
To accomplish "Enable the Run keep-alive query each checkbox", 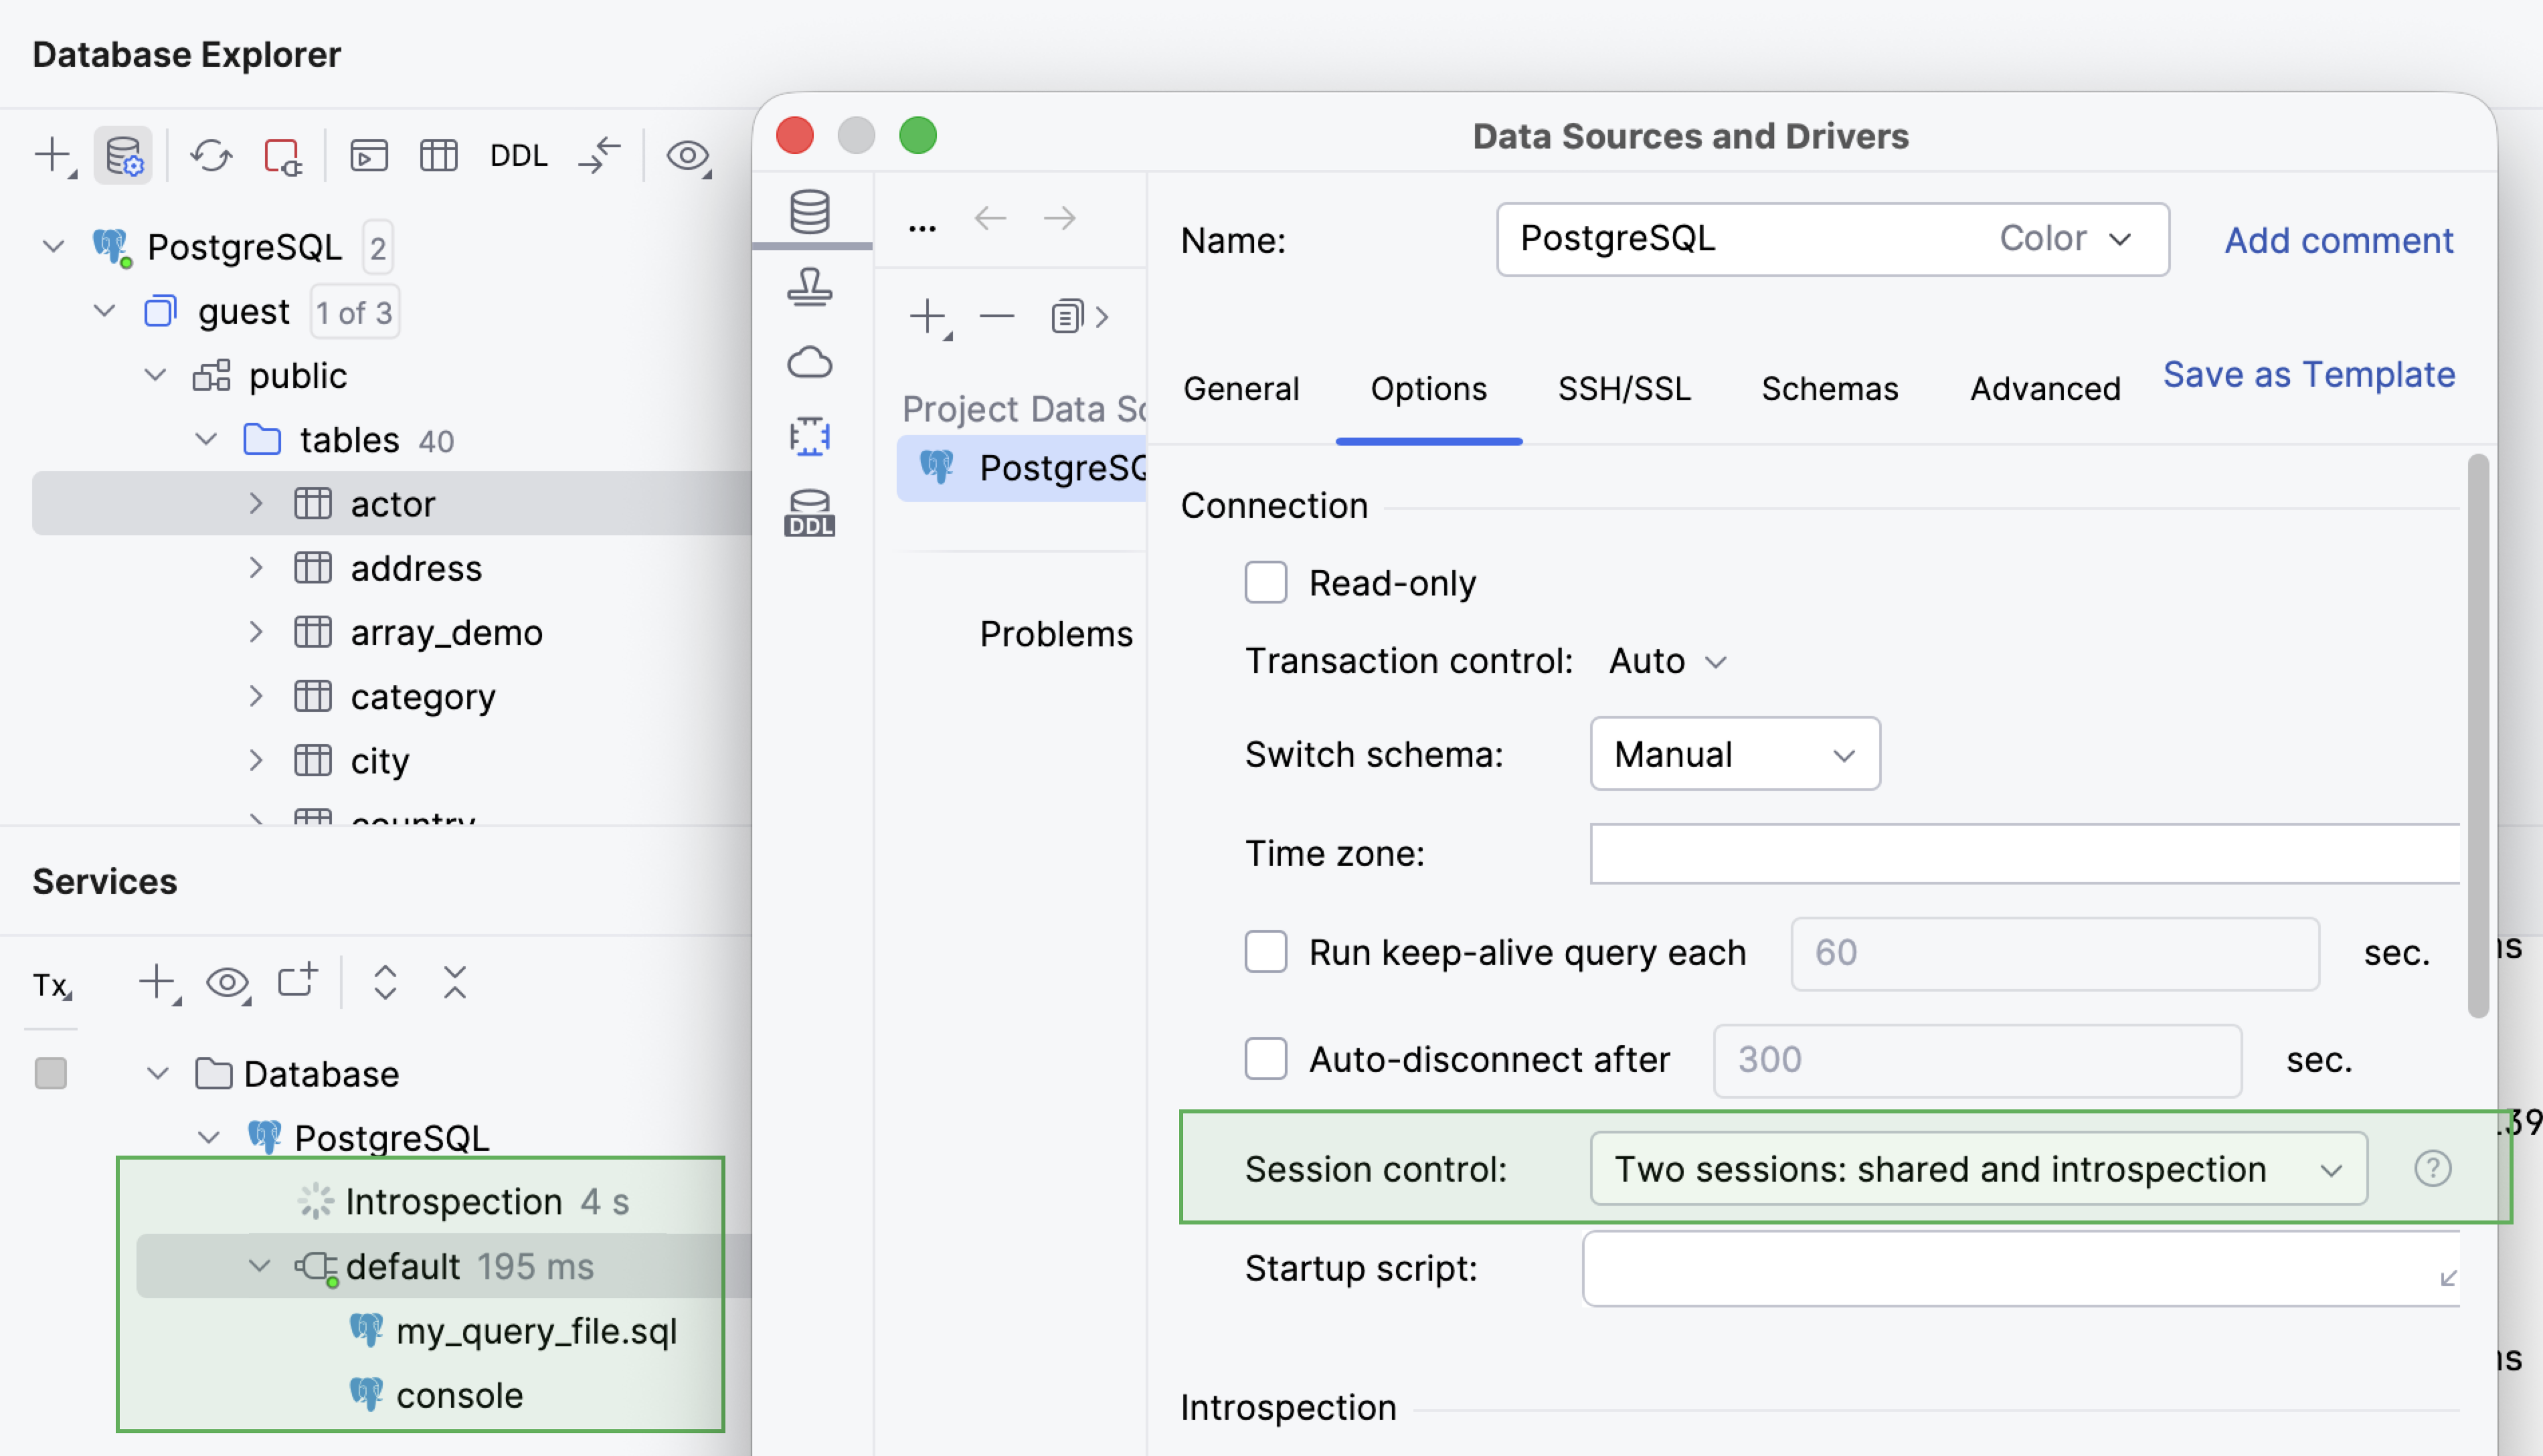I will pyautogui.click(x=1265, y=951).
